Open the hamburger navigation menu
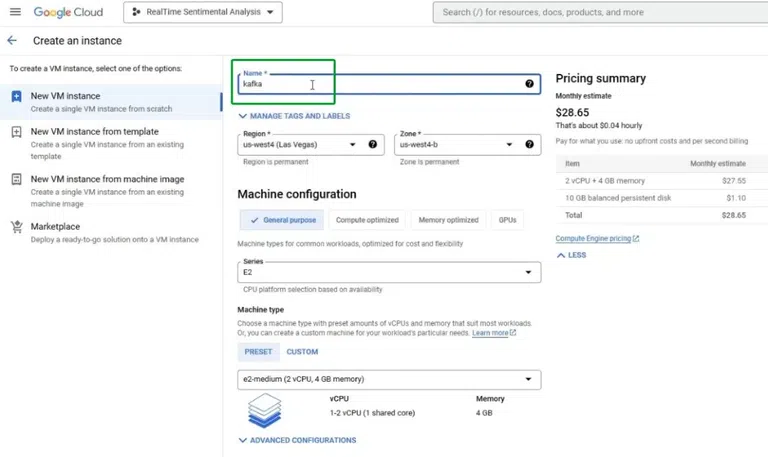768x457 pixels. pos(15,12)
